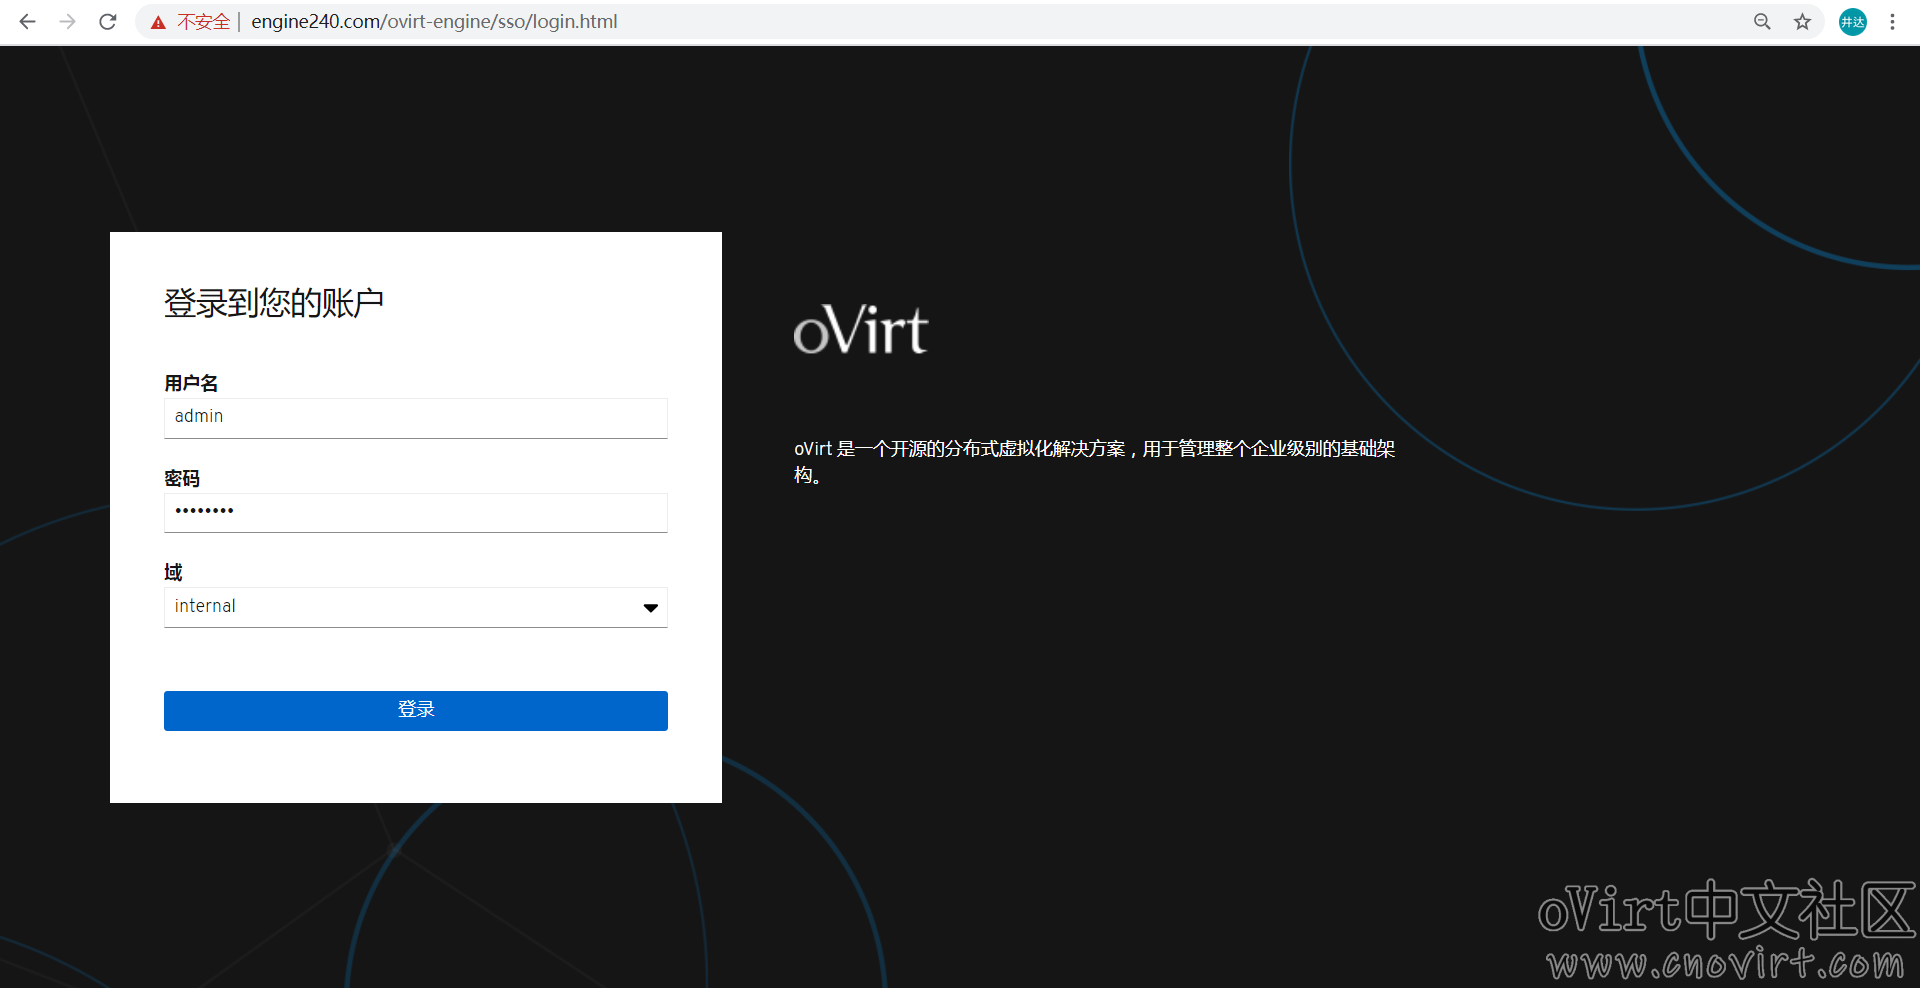
Task: Click the blue 登录 login button
Action: pyautogui.click(x=416, y=711)
